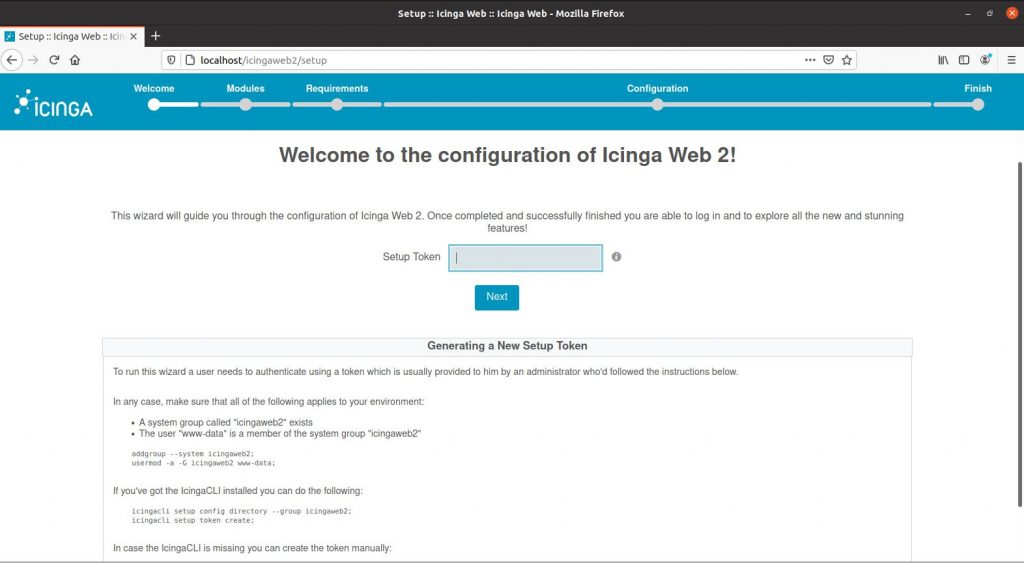Click 'icingacli setup token create;' command text
The height and width of the screenshot is (563, 1024).
193,521
